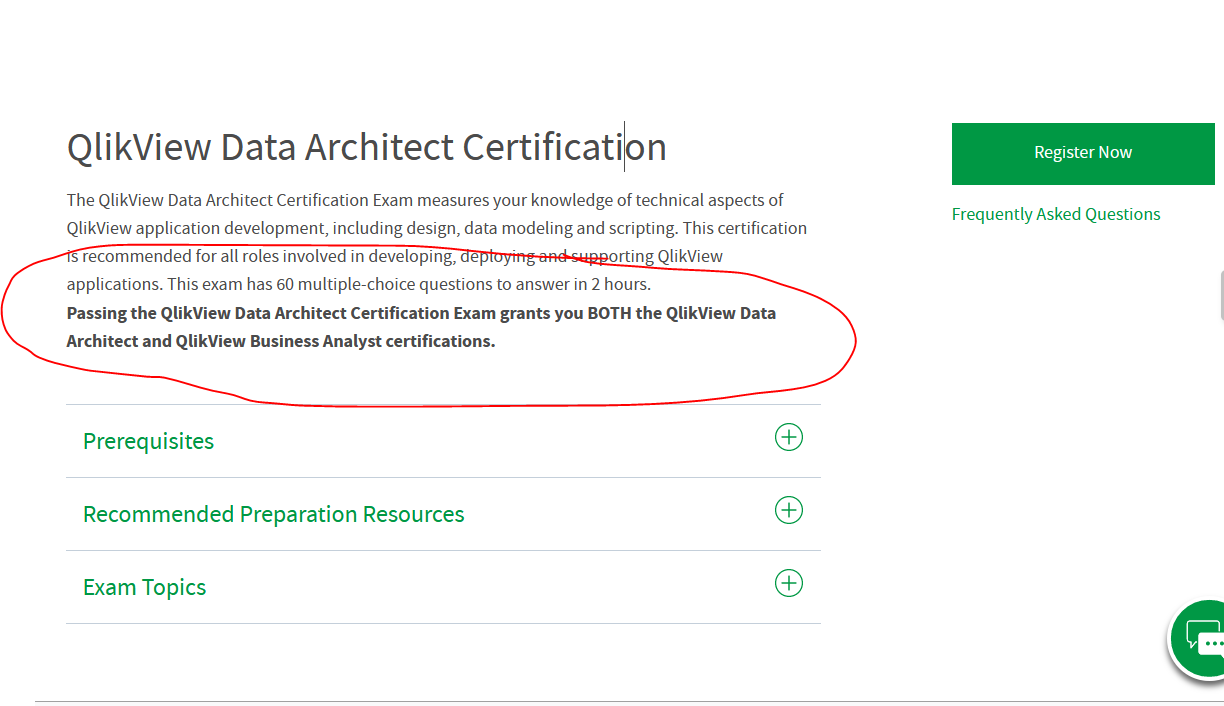Viewport: 1224px width, 706px height.
Task: Click QlikView Business Analyst in the bold text
Action: [x=278, y=341]
